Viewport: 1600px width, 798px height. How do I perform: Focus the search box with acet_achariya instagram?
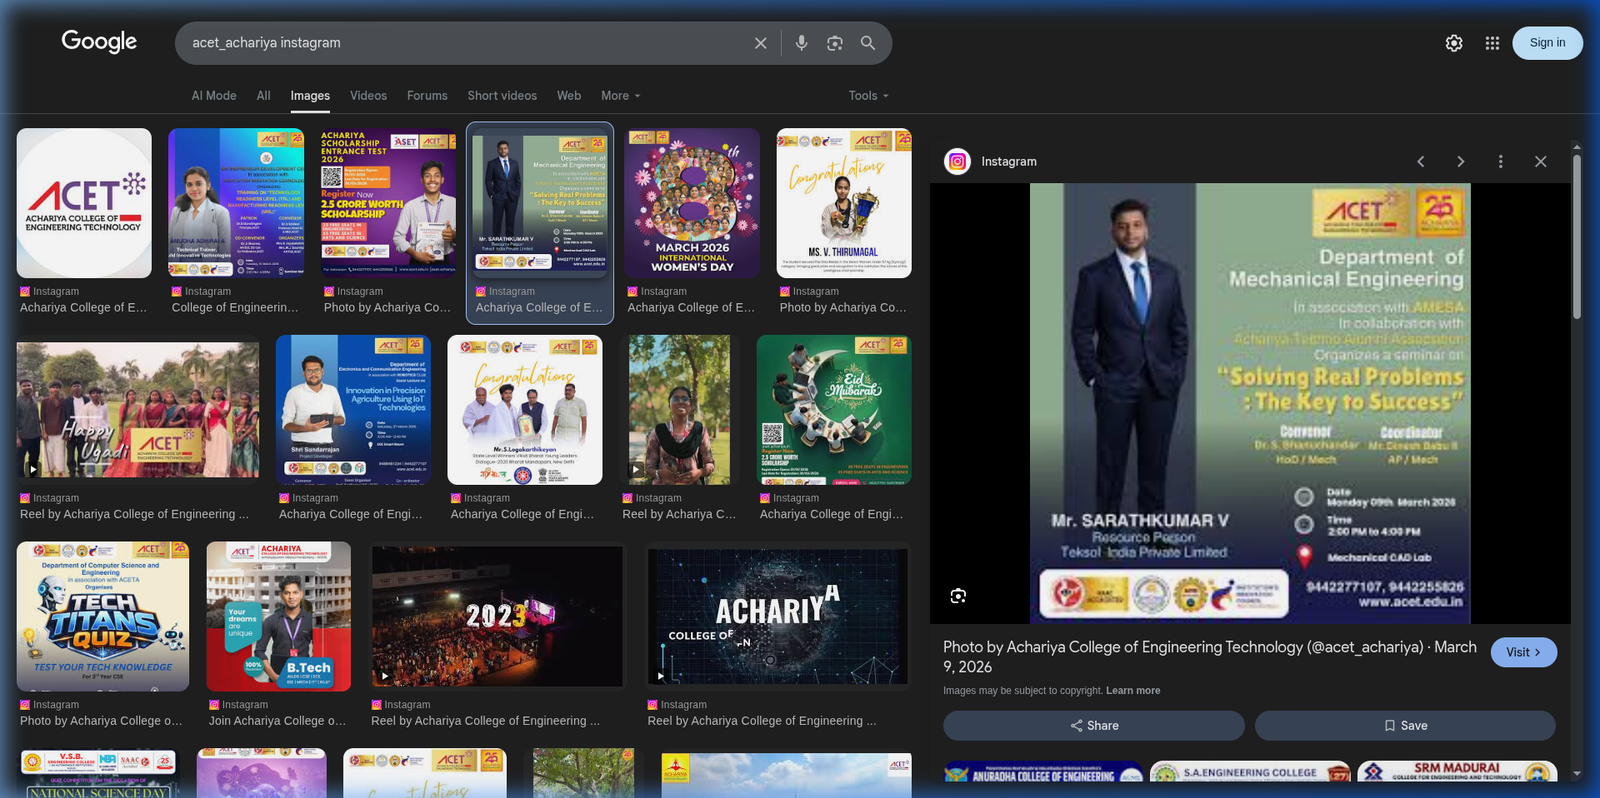pyautogui.click(x=465, y=43)
